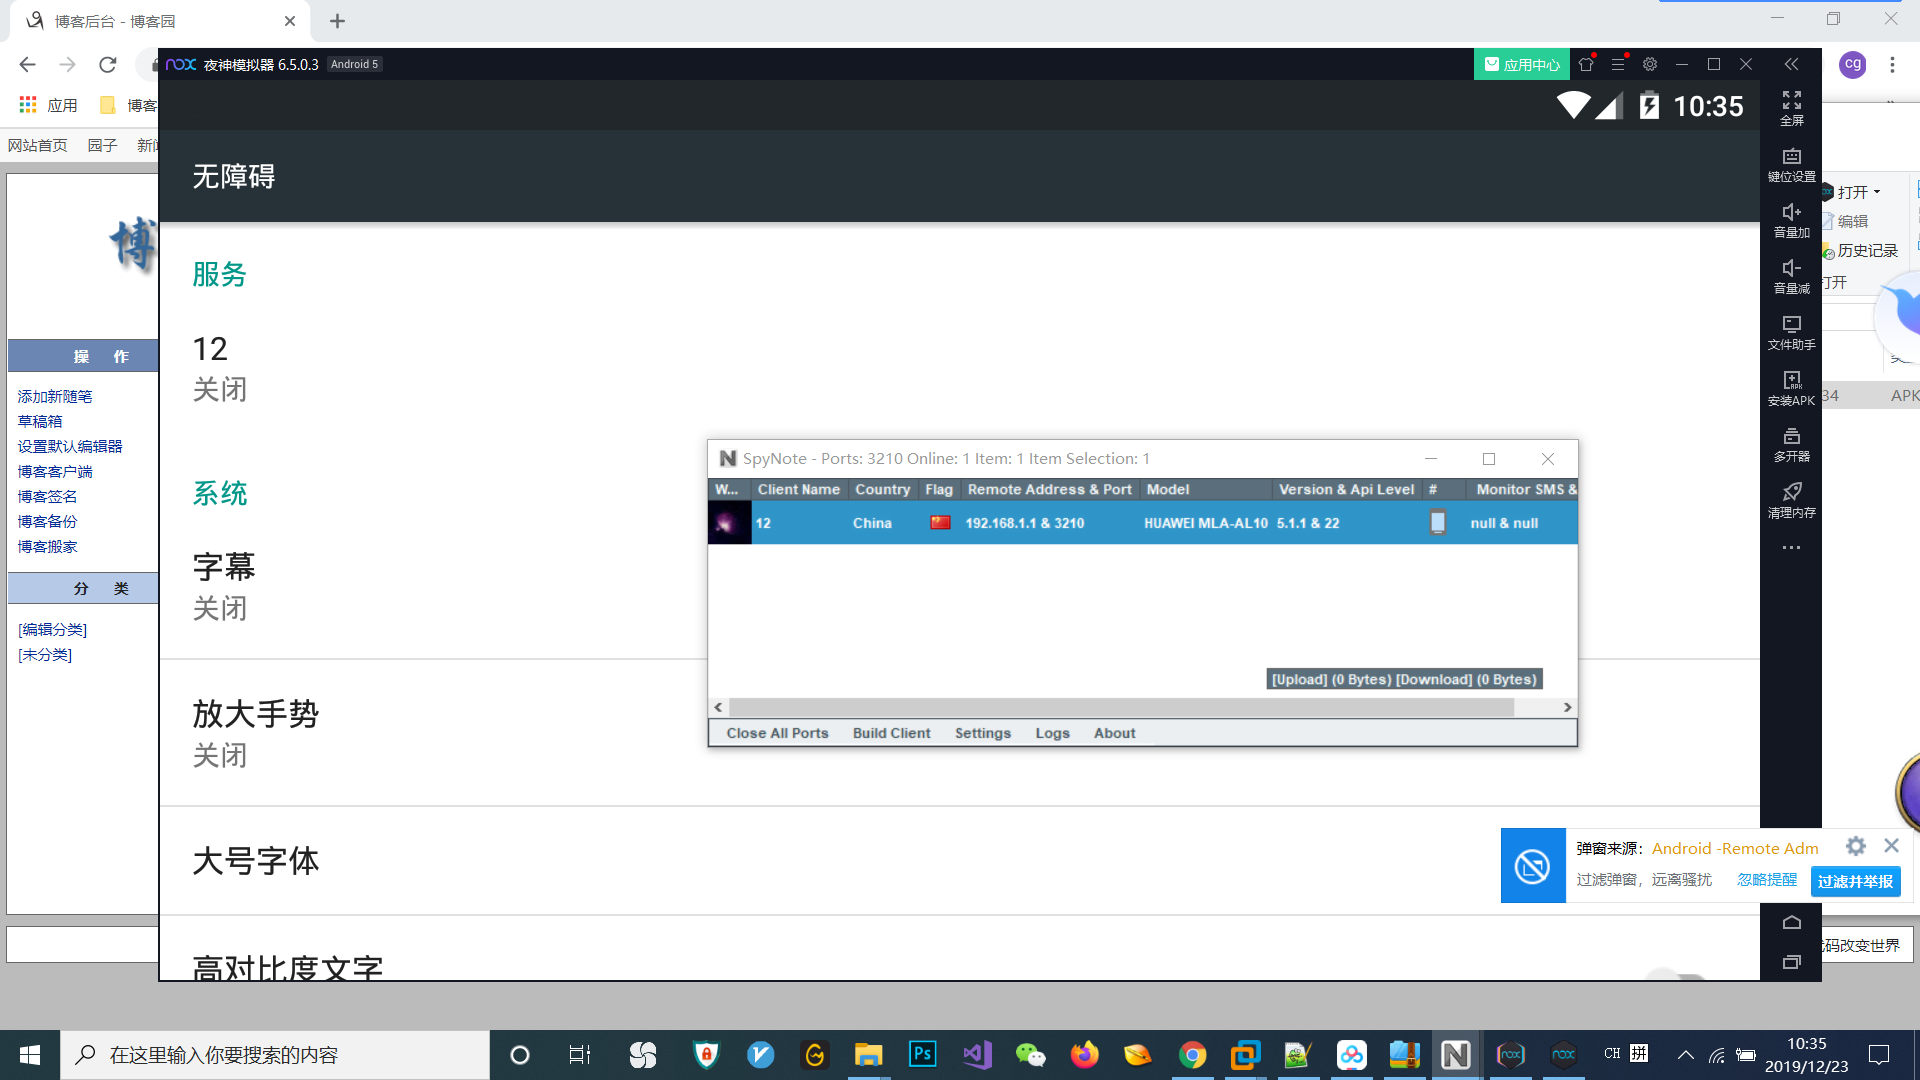This screenshot has height=1080, width=1920.
Task: Toggle the 大号字体 large text option
Action: click(x=256, y=860)
